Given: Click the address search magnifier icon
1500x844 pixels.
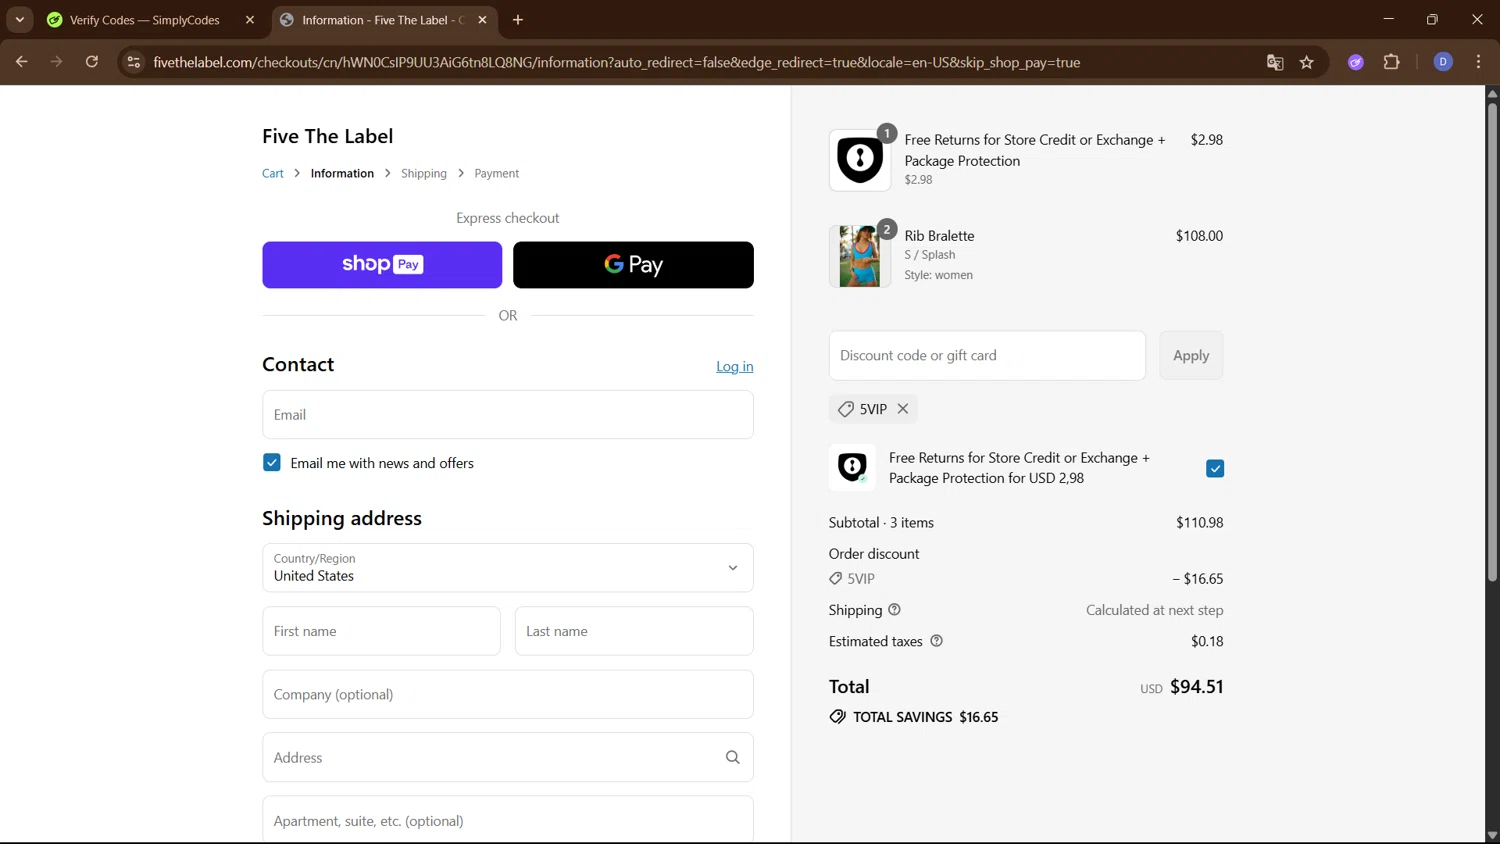Looking at the screenshot, I should pyautogui.click(x=733, y=758).
